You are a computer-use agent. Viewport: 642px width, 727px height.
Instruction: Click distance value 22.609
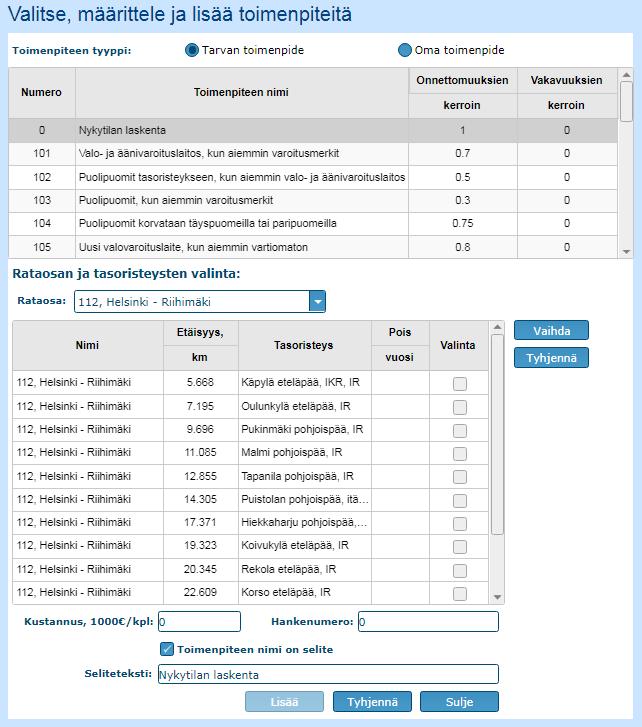point(200,593)
